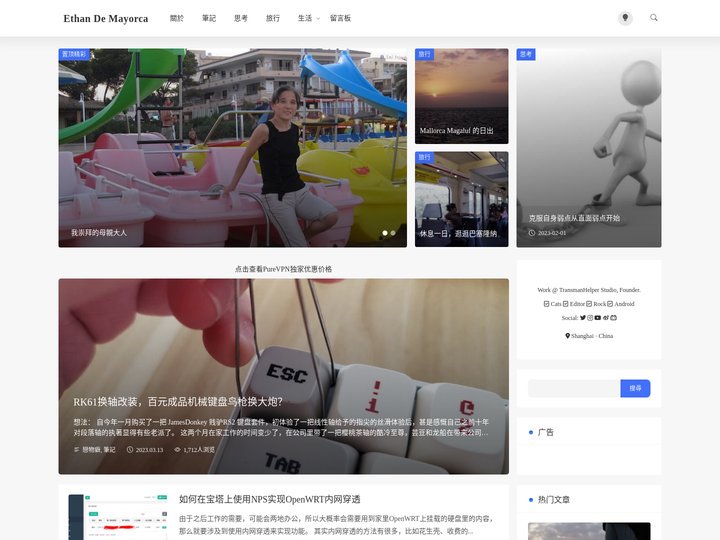Click the 广告 sidebar heading
720x540 pixels.
[x=546, y=432]
